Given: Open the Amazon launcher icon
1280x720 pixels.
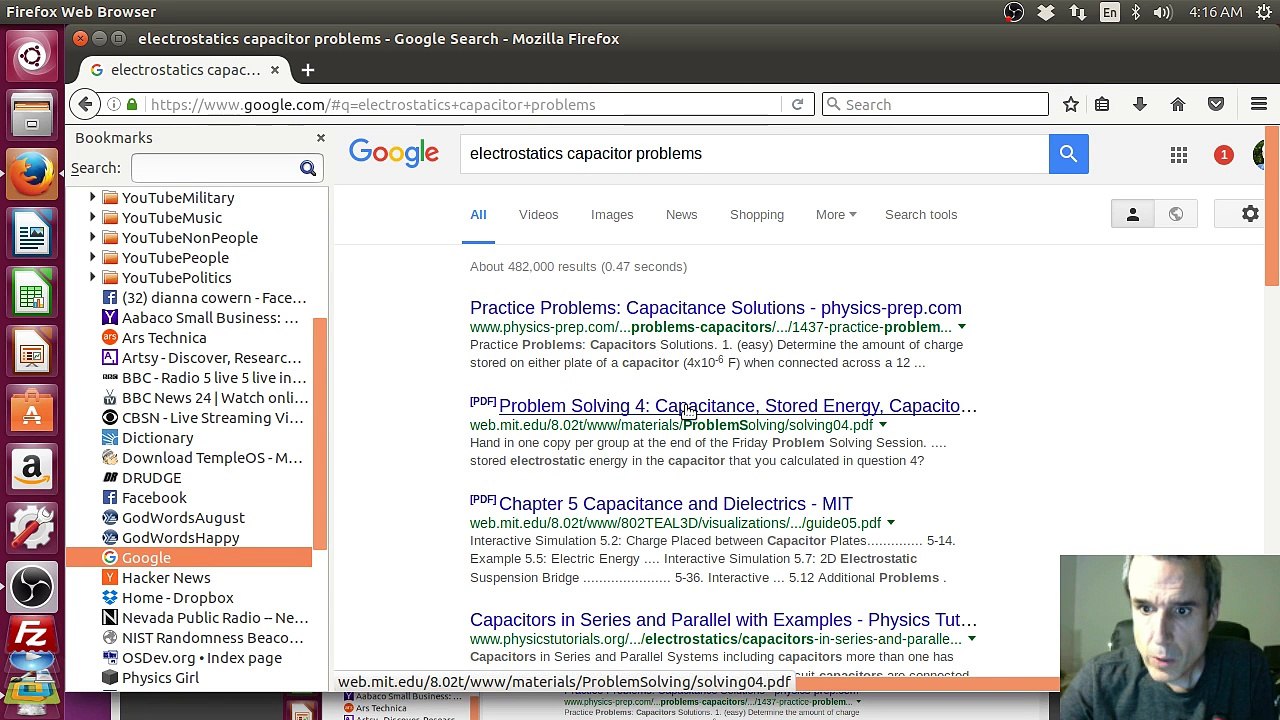Looking at the screenshot, I should pos(32,468).
